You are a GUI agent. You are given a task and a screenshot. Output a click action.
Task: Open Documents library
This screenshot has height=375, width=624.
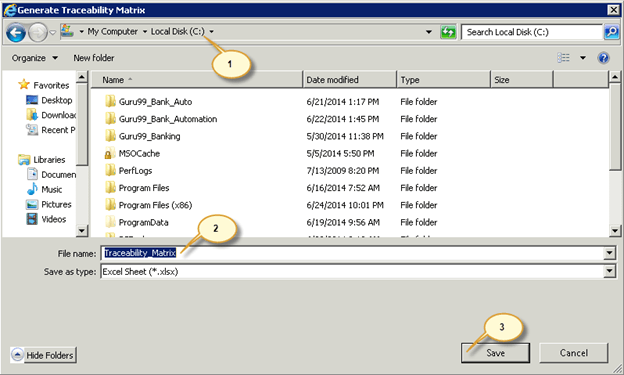58,175
